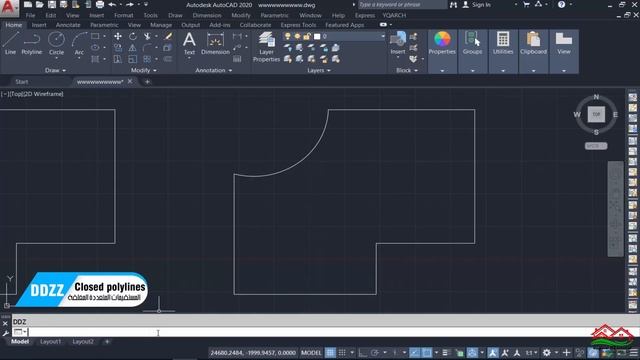Select the Rotate tool

click(x=133, y=36)
